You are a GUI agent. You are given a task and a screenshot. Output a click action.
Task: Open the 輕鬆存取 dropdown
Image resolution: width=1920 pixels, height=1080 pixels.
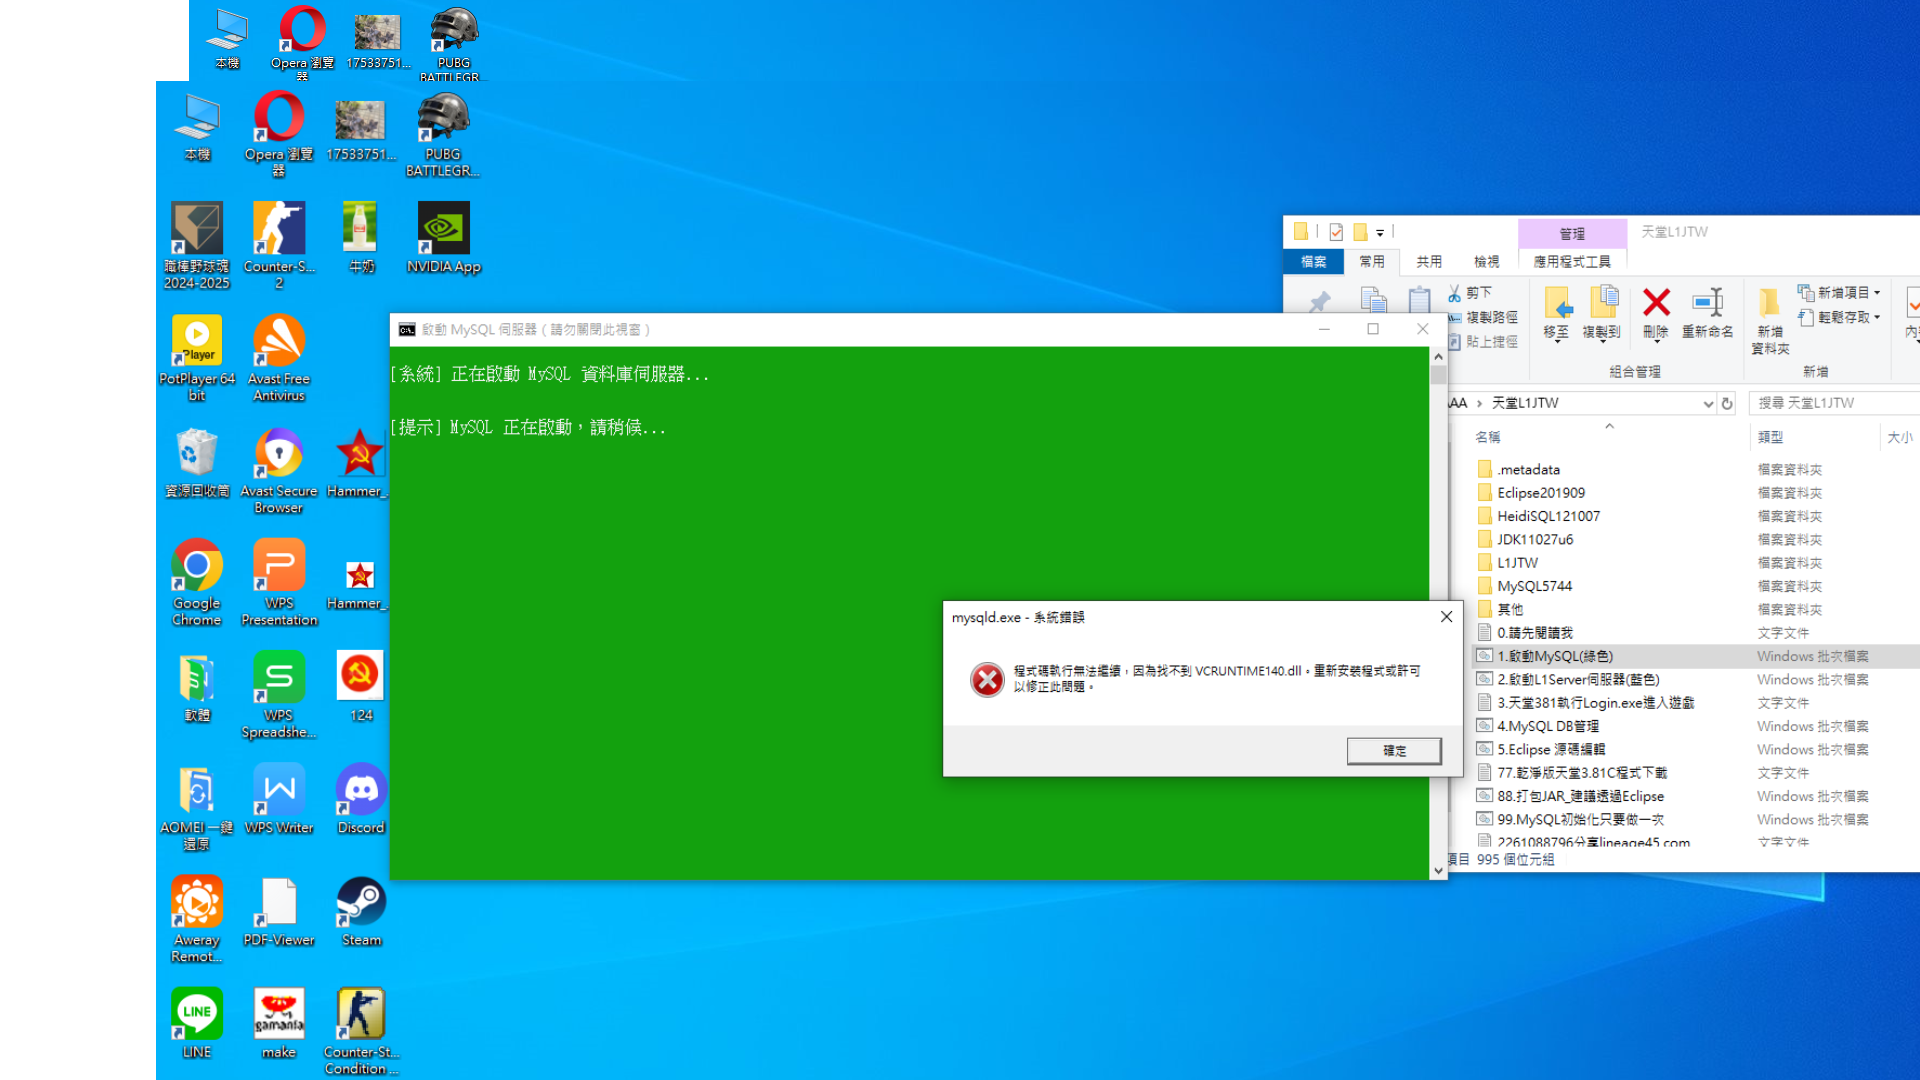(x=1840, y=317)
